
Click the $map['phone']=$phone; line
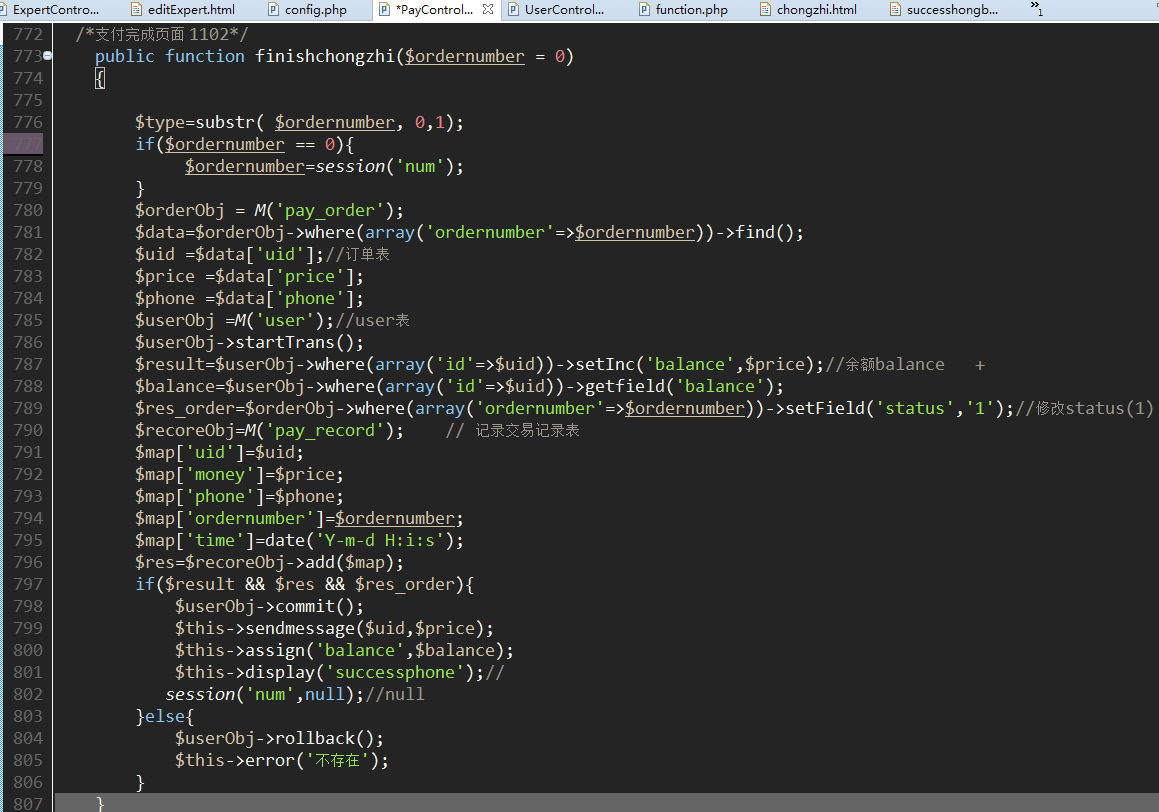[x=239, y=497]
